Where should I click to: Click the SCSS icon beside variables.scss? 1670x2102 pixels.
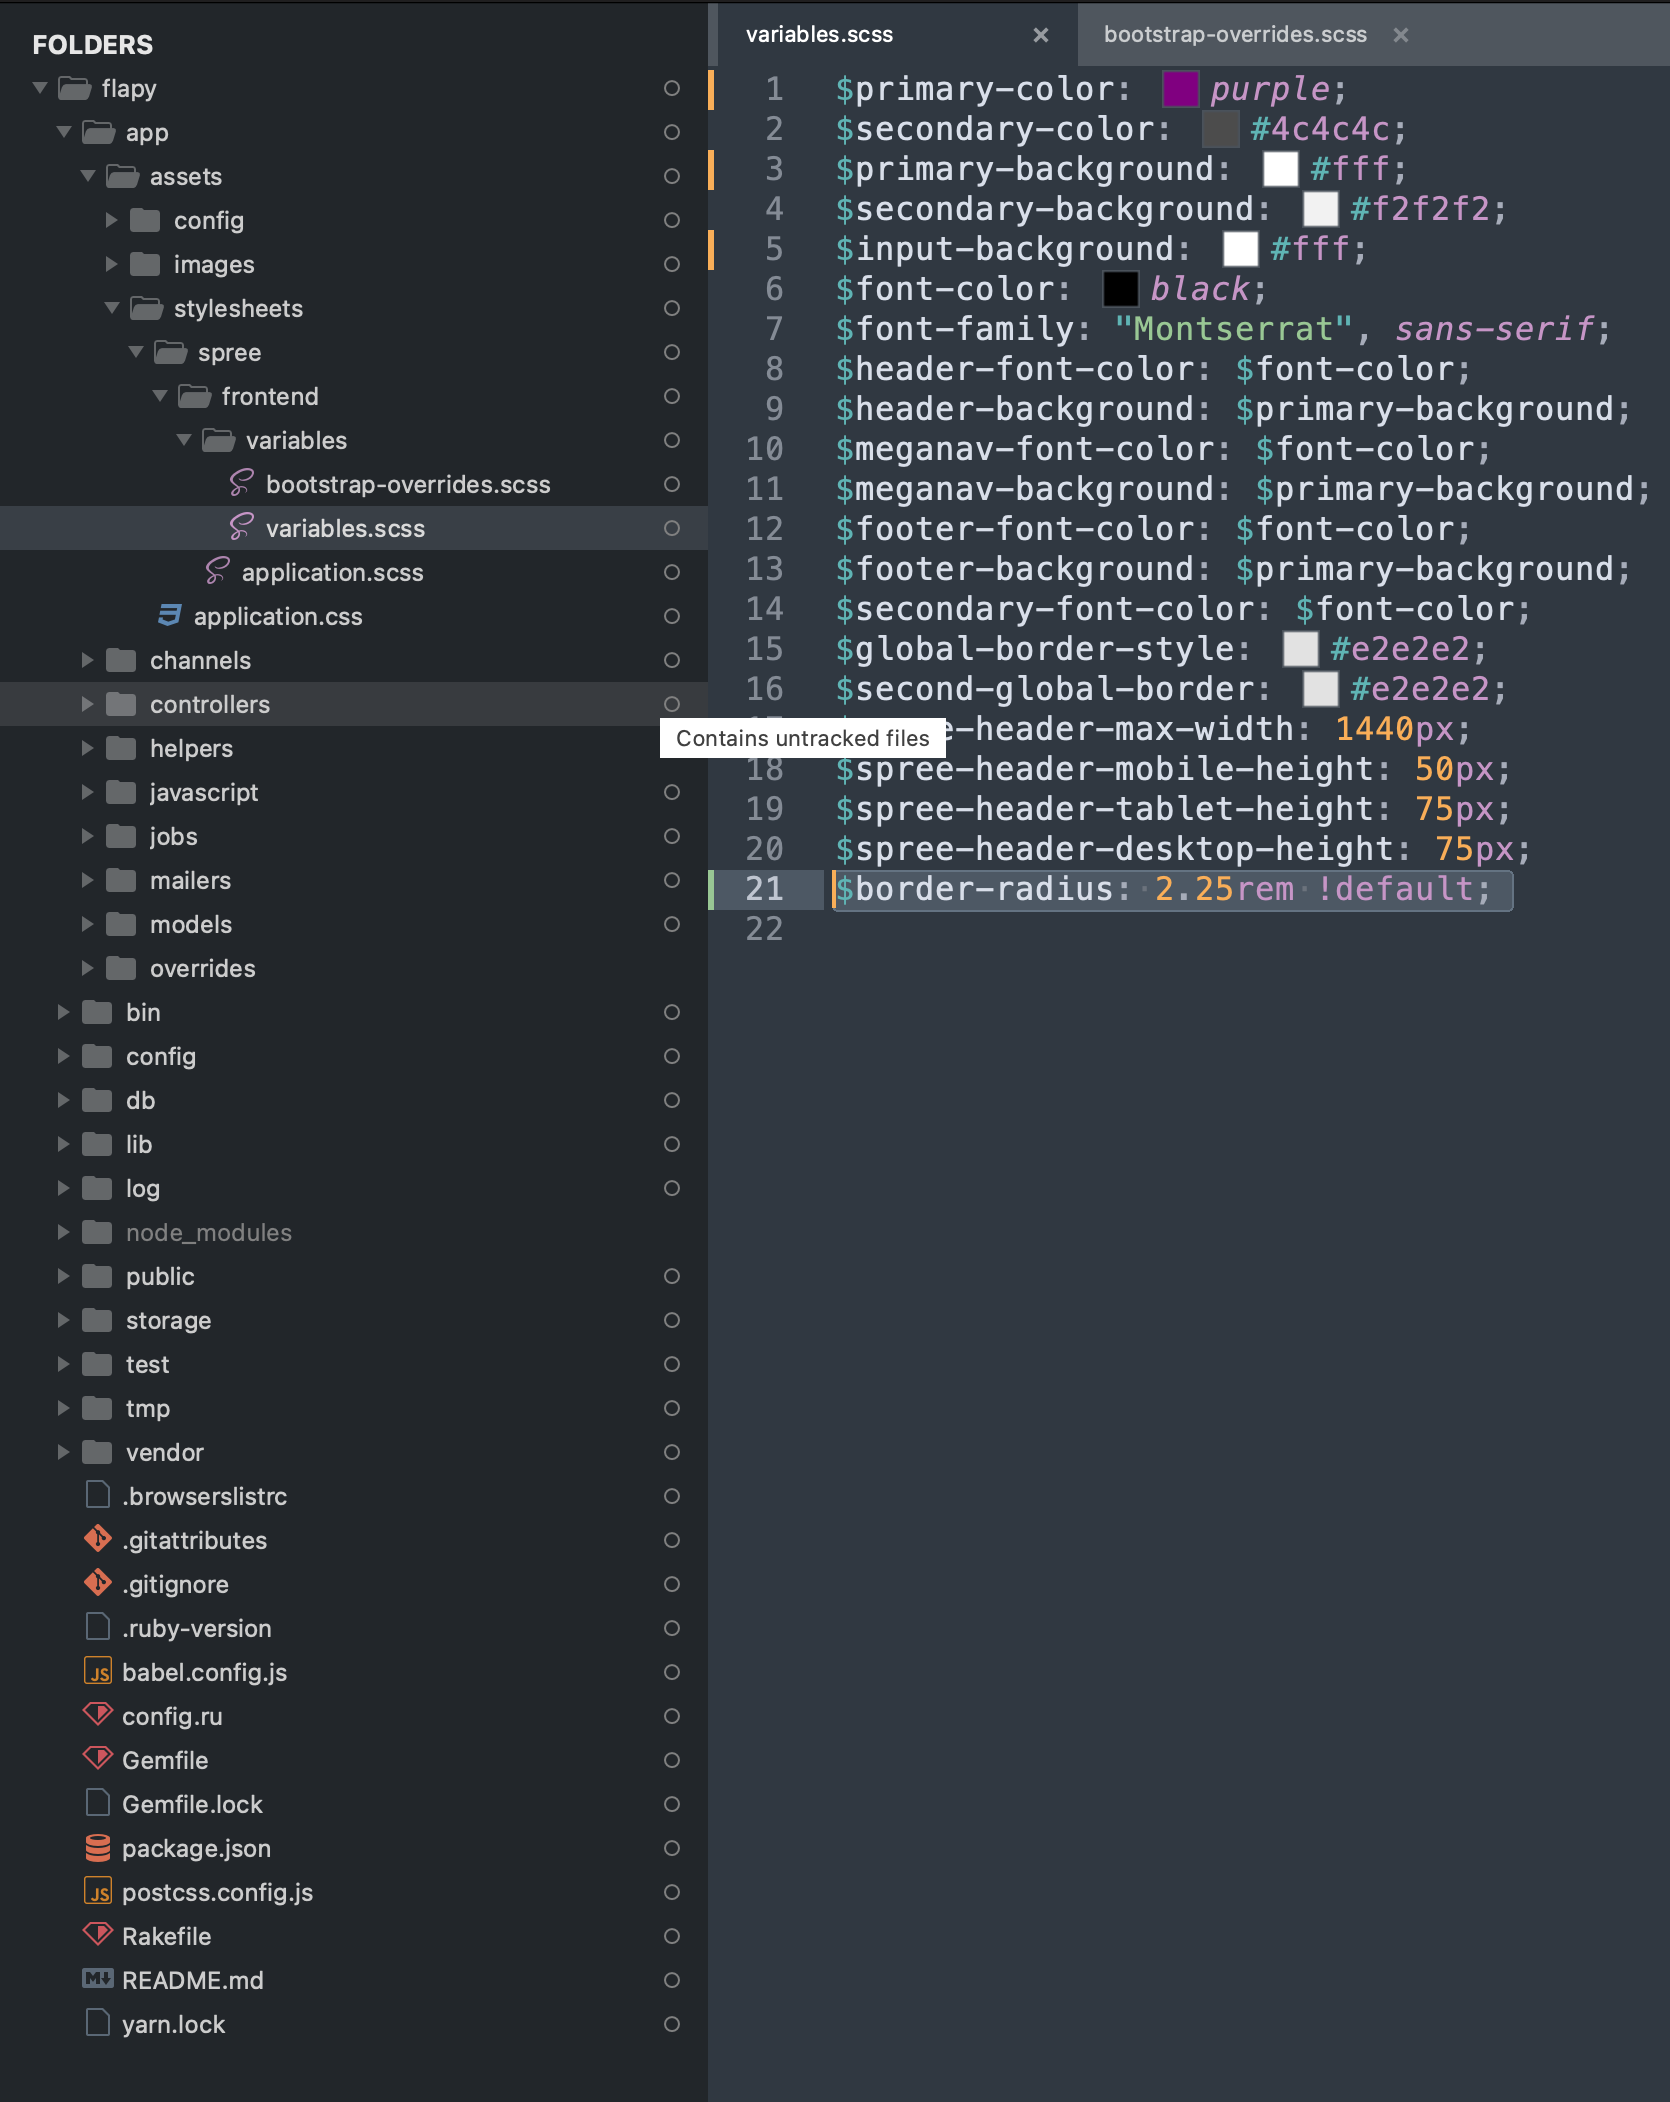click(x=240, y=528)
